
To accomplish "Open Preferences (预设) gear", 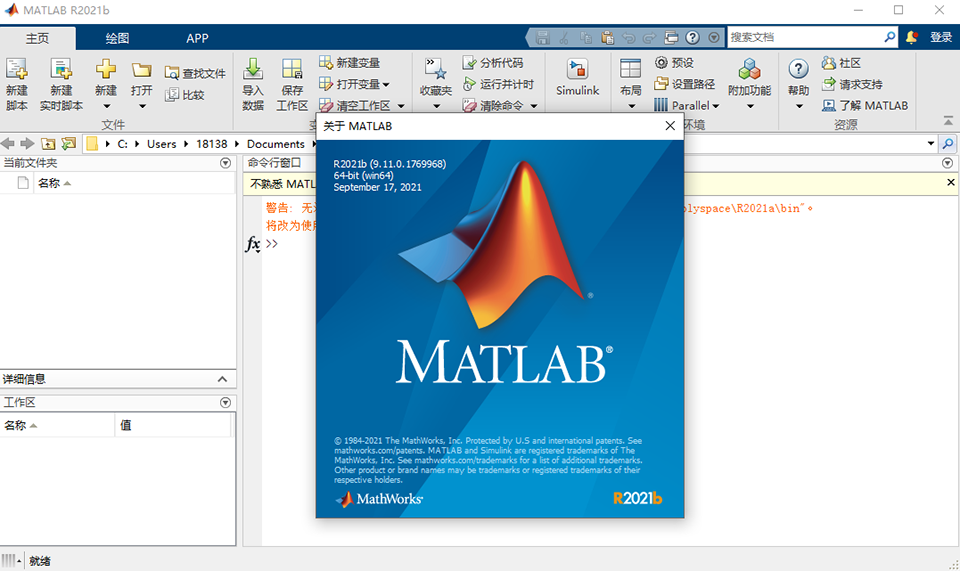I will tap(674, 62).
